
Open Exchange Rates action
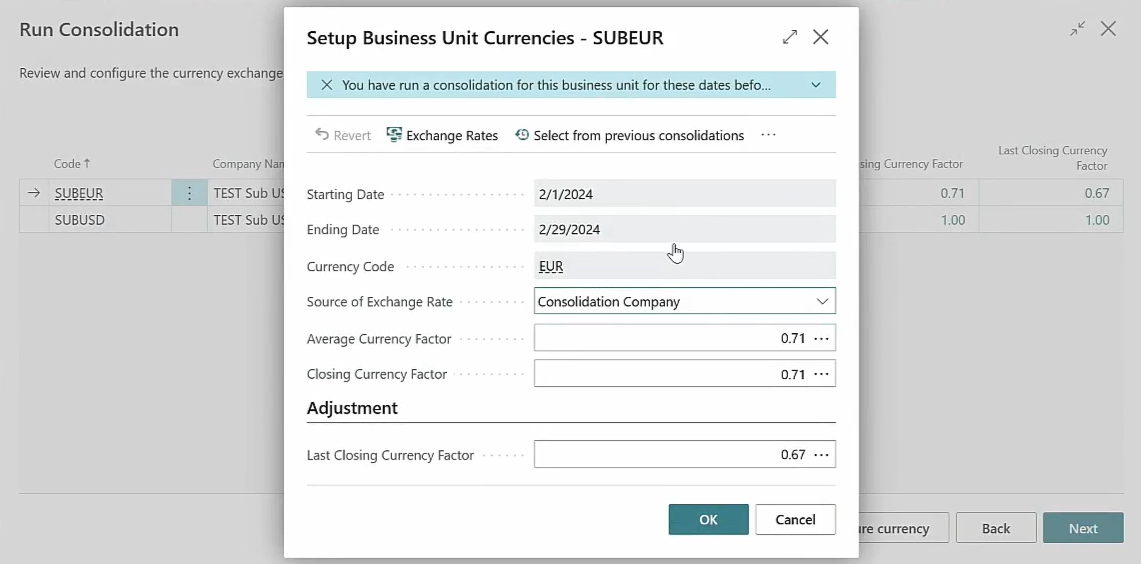coord(442,136)
